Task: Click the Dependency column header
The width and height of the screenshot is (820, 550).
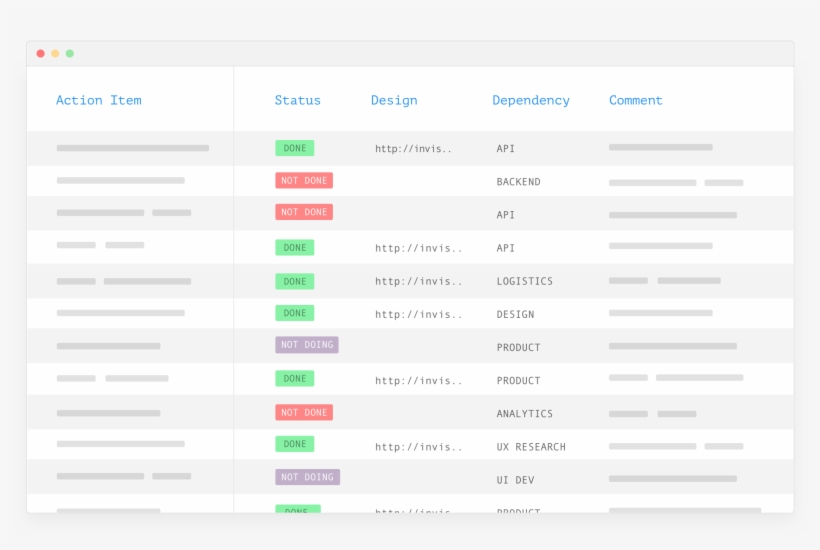Action: (530, 100)
